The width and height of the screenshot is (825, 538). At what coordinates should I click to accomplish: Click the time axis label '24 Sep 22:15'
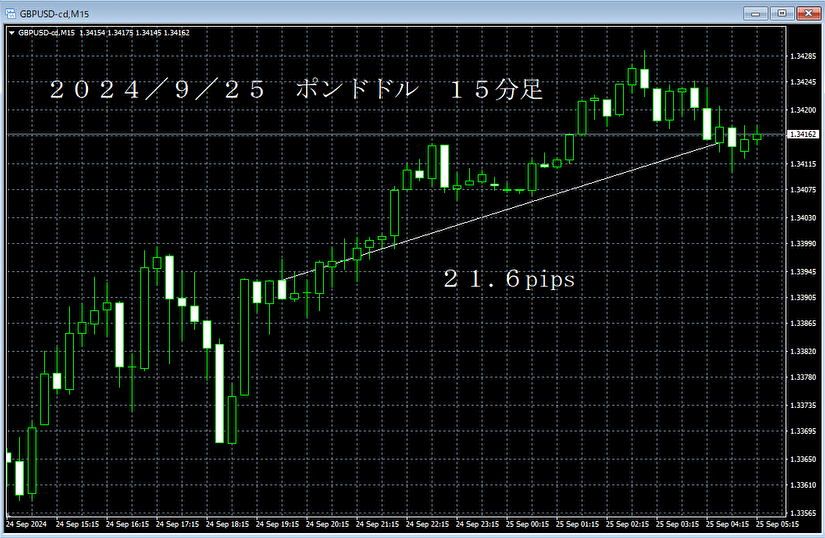(427, 524)
